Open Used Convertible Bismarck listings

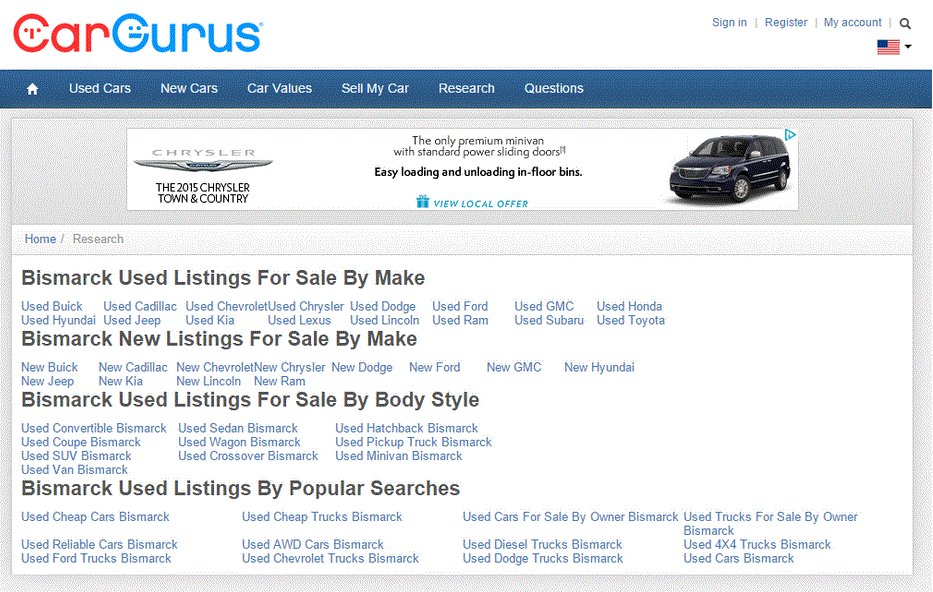(x=94, y=428)
